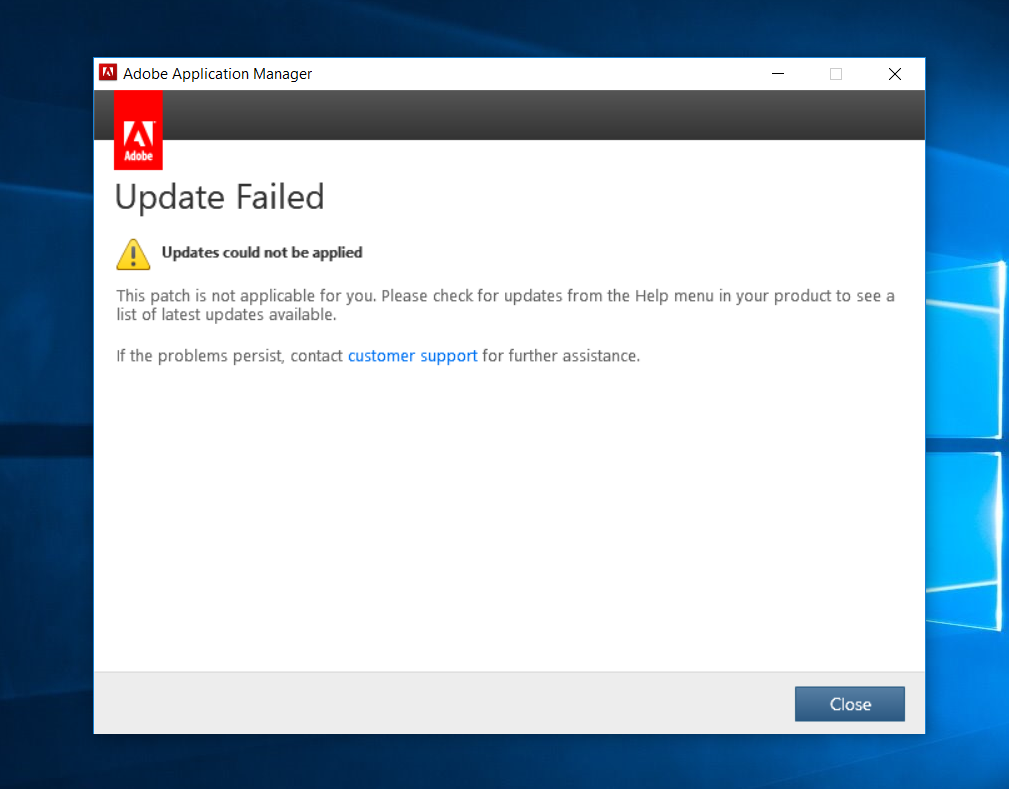Click the small Adobe icon in the title bar
The width and height of the screenshot is (1009, 789).
108,73
